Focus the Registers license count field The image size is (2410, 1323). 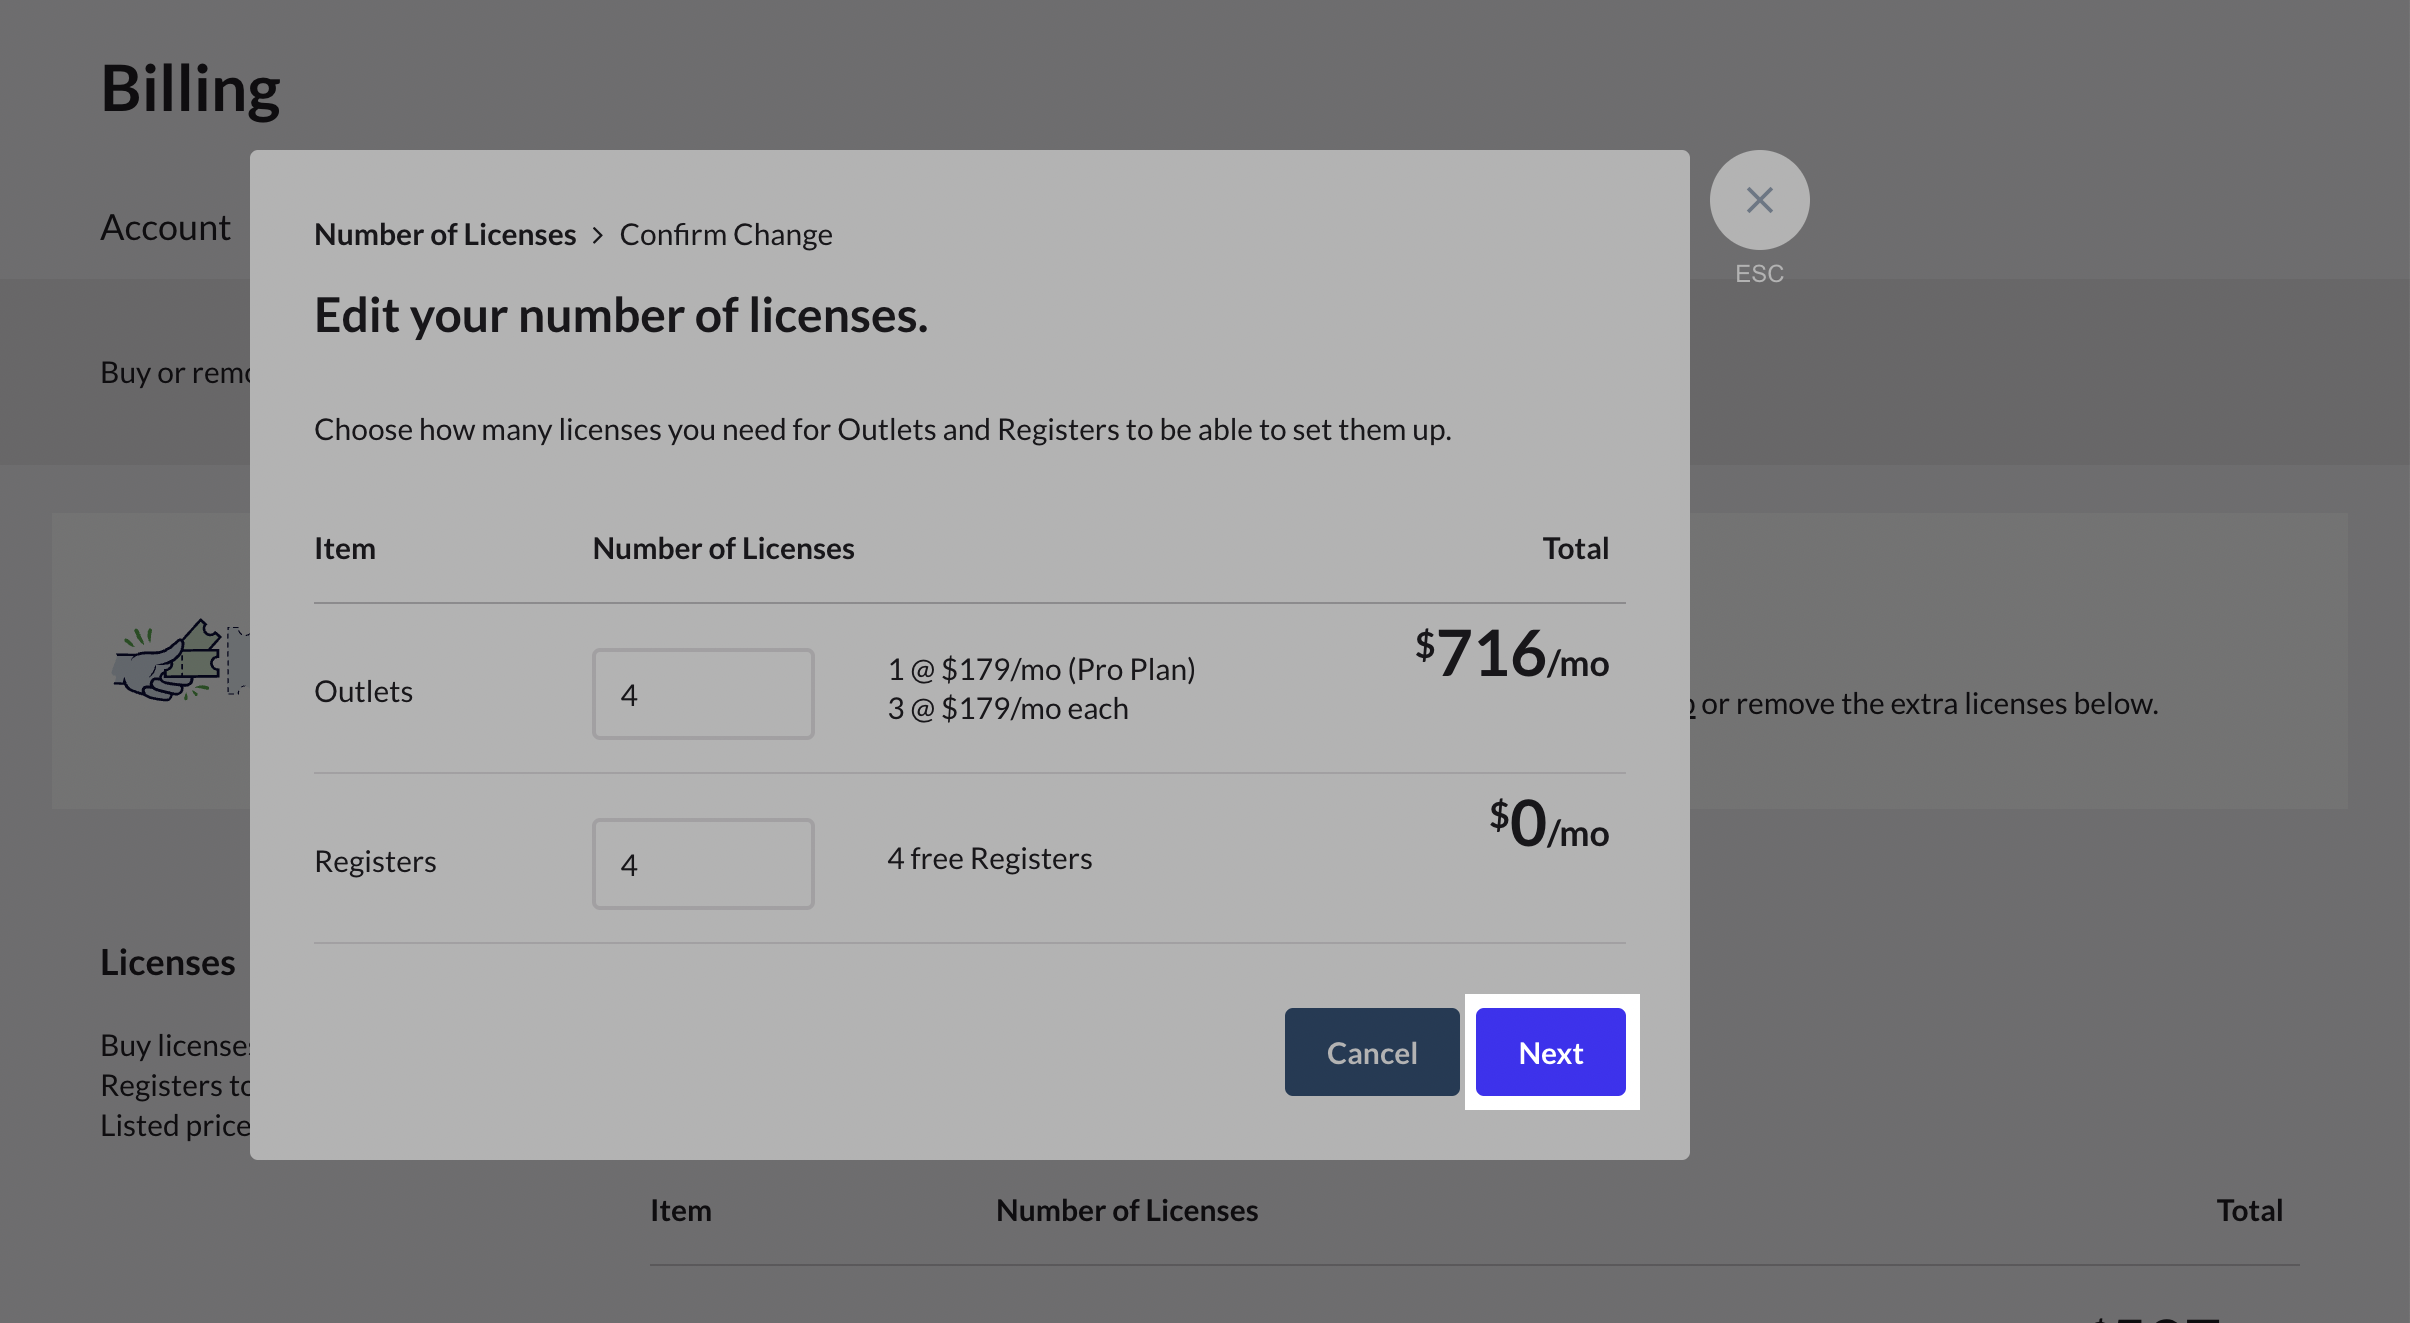703,864
